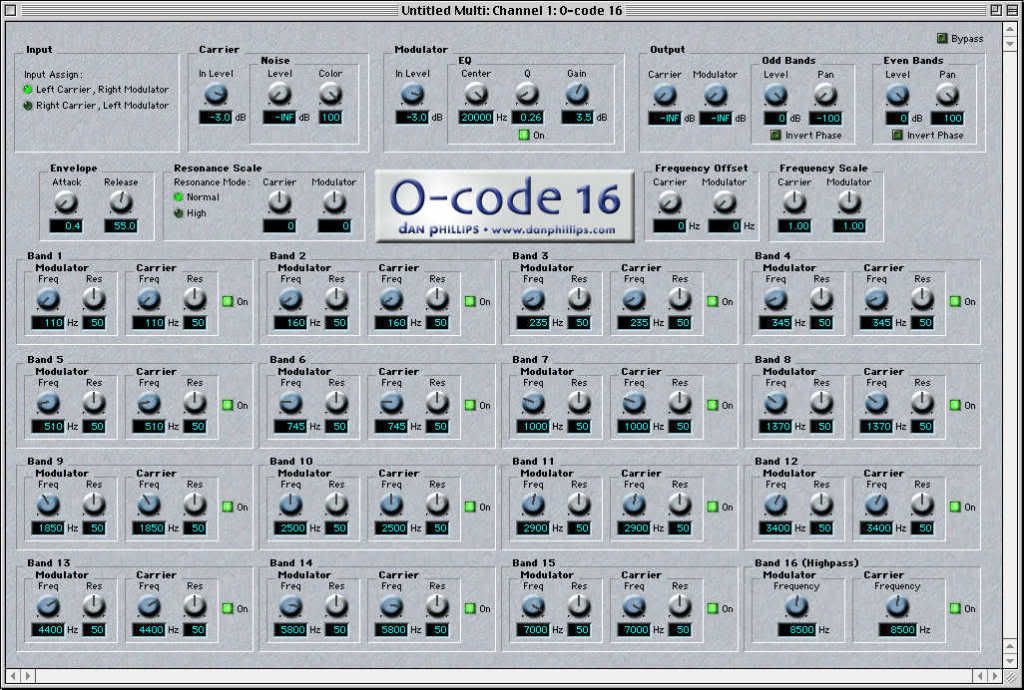Enable Invert Phase for Even Bands

click(897, 135)
